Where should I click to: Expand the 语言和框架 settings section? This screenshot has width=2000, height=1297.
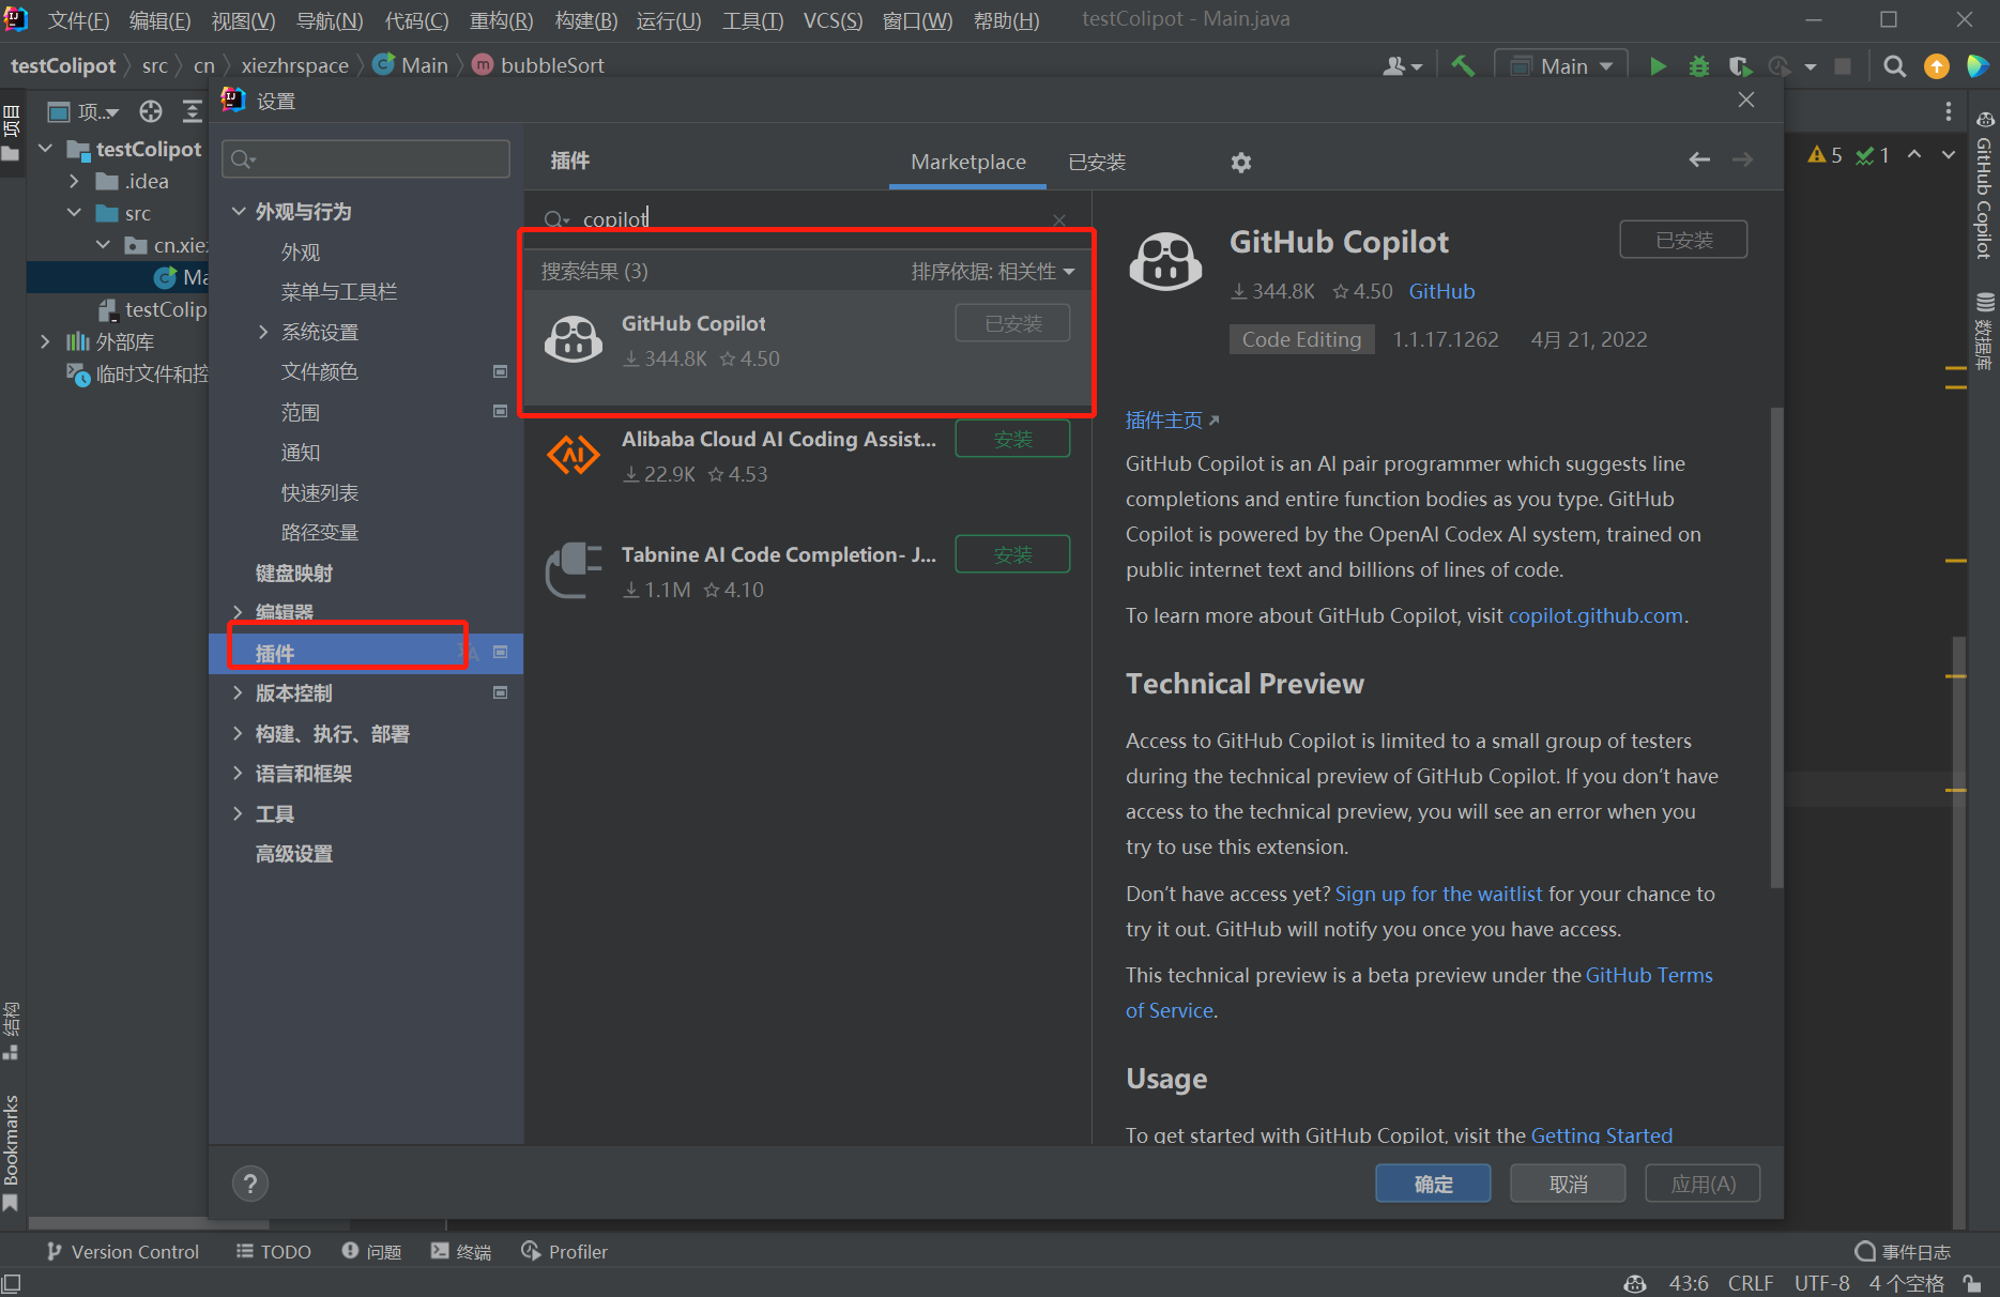238,773
